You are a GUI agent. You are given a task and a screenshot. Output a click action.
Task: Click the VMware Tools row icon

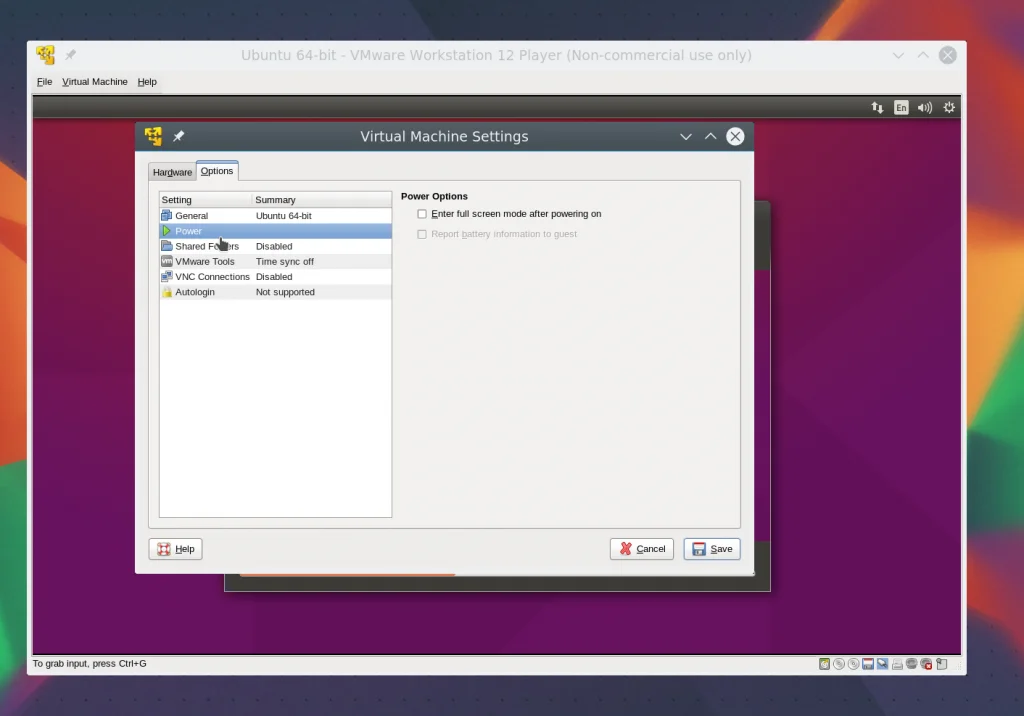167,261
